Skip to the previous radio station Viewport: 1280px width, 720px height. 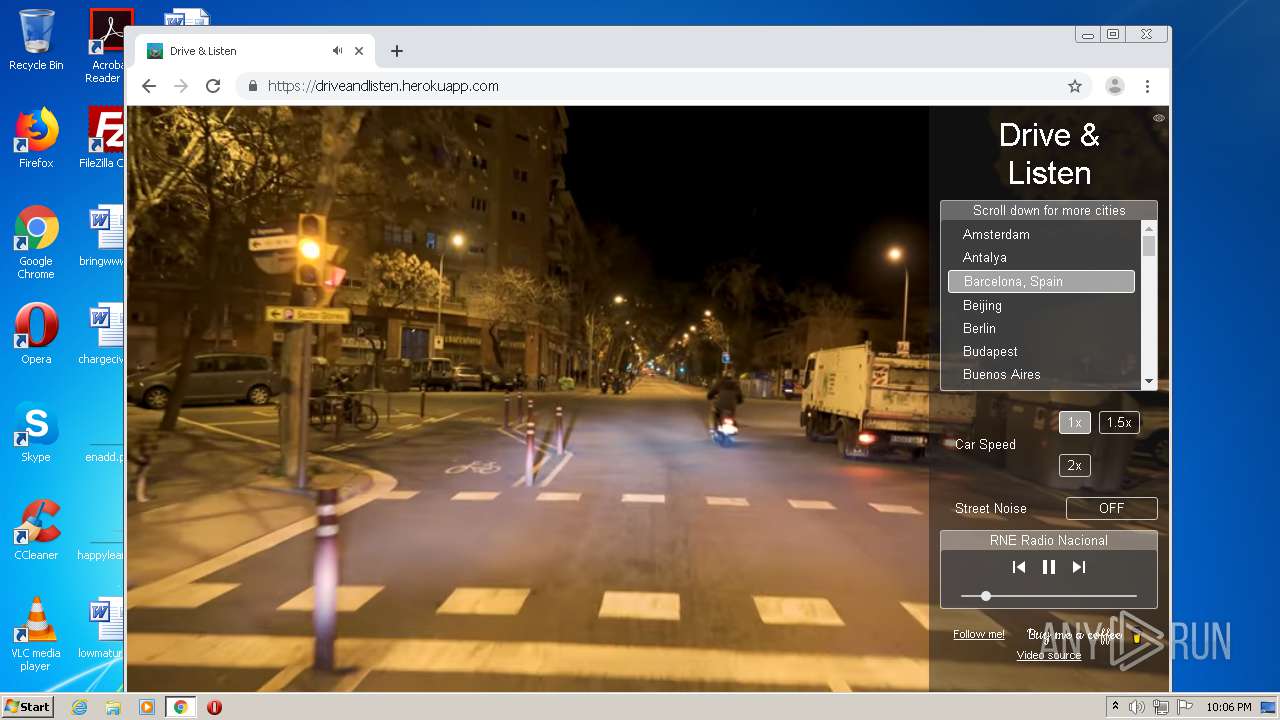1019,567
